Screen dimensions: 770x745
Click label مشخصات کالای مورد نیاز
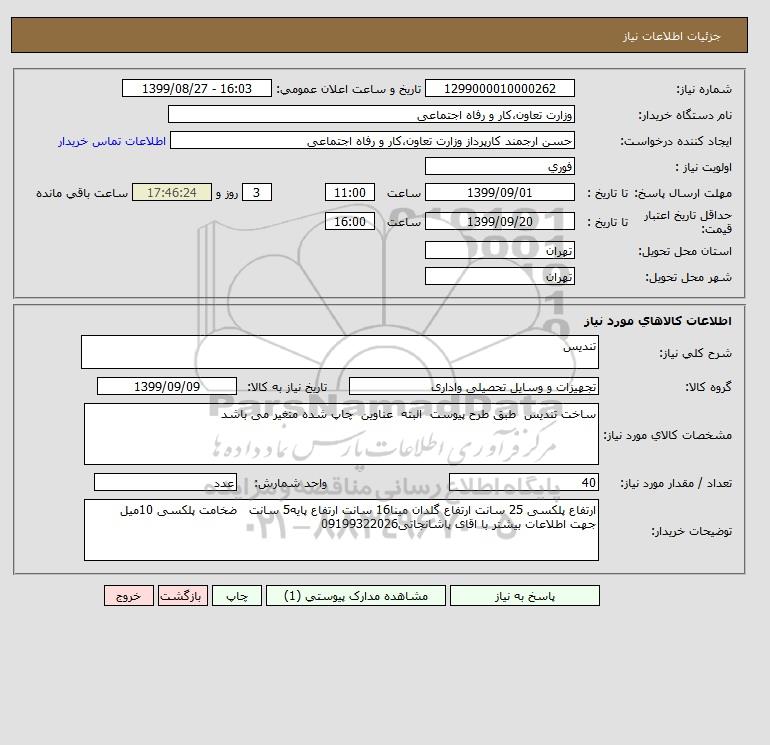[667, 435]
